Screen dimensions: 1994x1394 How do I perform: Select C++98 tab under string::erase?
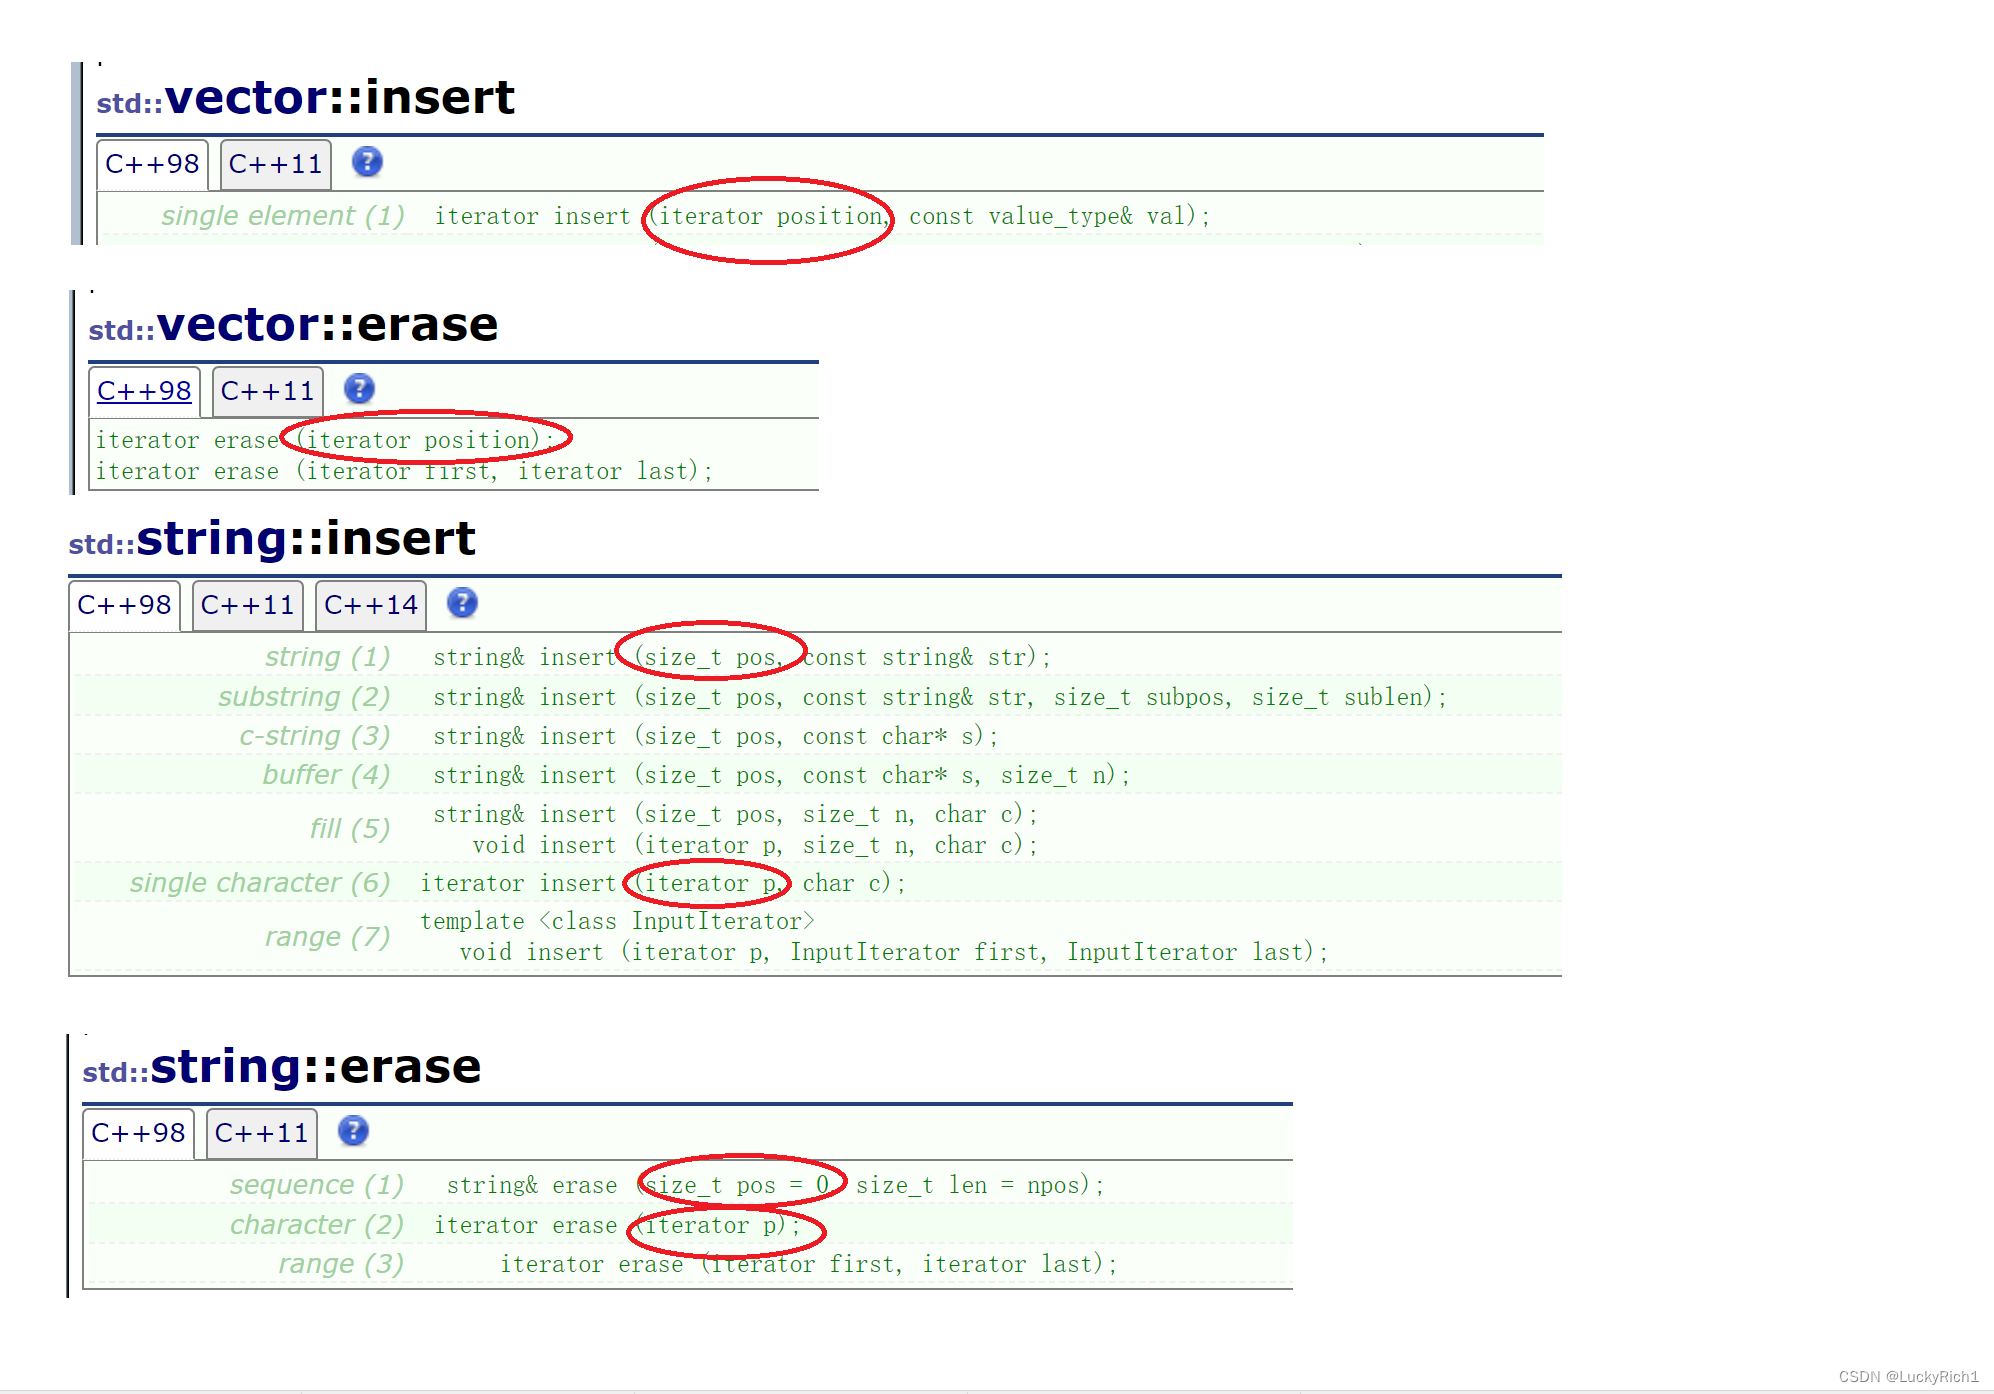pyautogui.click(x=138, y=1134)
